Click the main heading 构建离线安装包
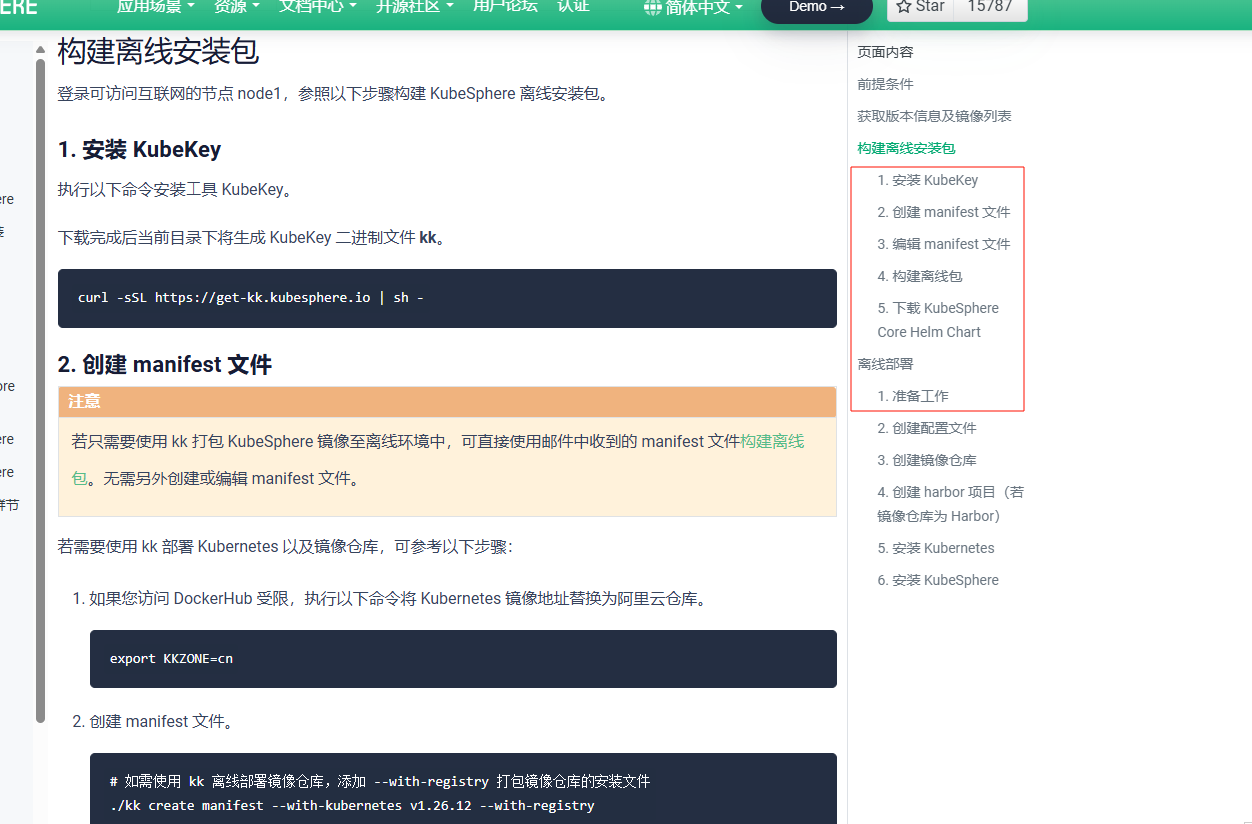The image size is (1252, 824). click(158, 50)
